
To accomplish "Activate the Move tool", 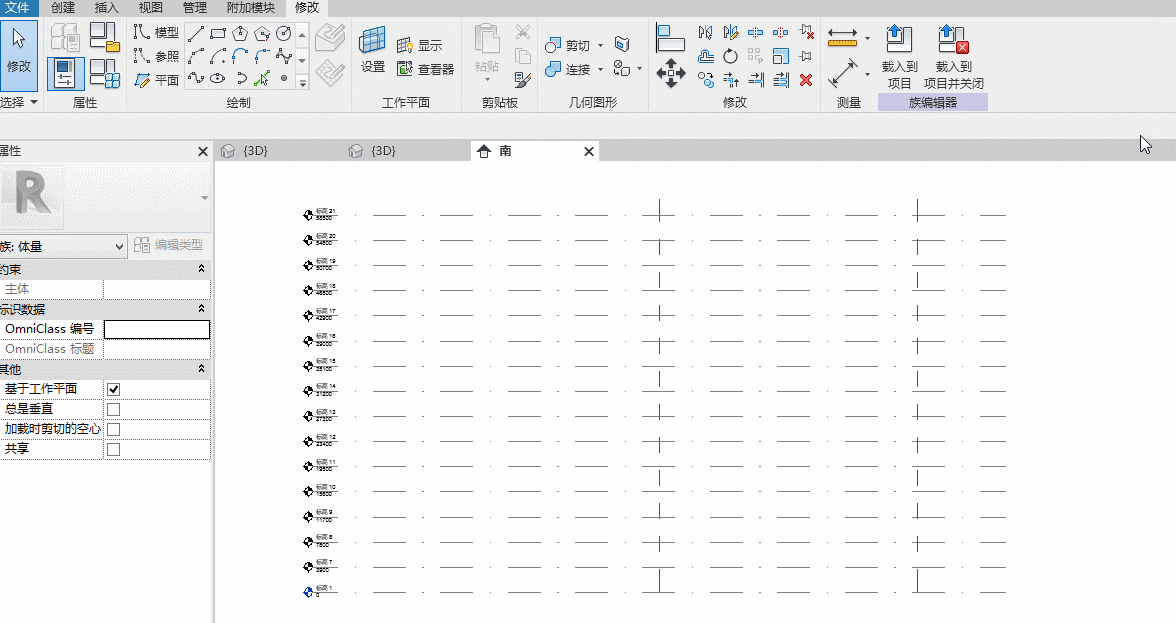I will pyautogui.click(x=670, y=73).
